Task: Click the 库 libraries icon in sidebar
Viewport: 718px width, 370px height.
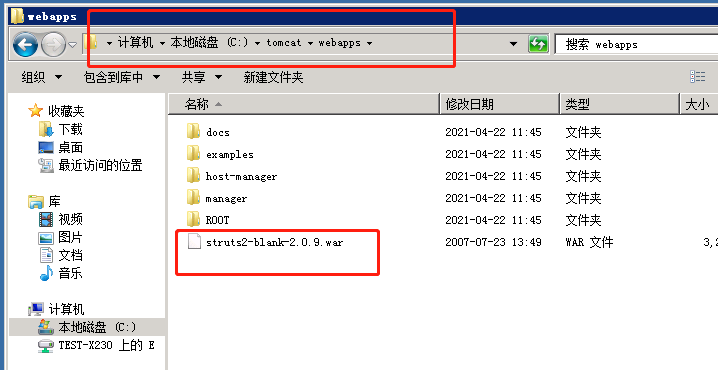Action: (36, 201)
